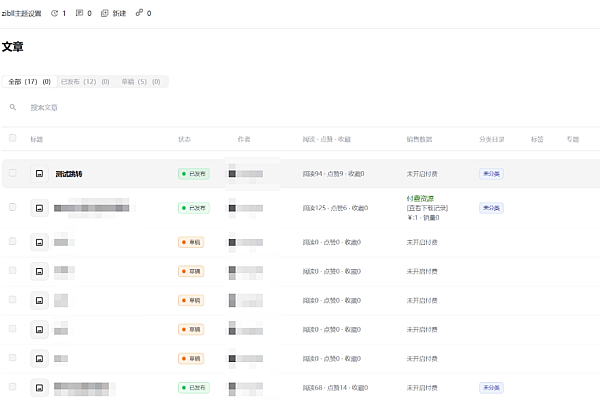Image resolution: width=600 pixels, height=400 pixels.
Task: Check the checkbox for 测试跳转 post
Action: click(13, 173)
